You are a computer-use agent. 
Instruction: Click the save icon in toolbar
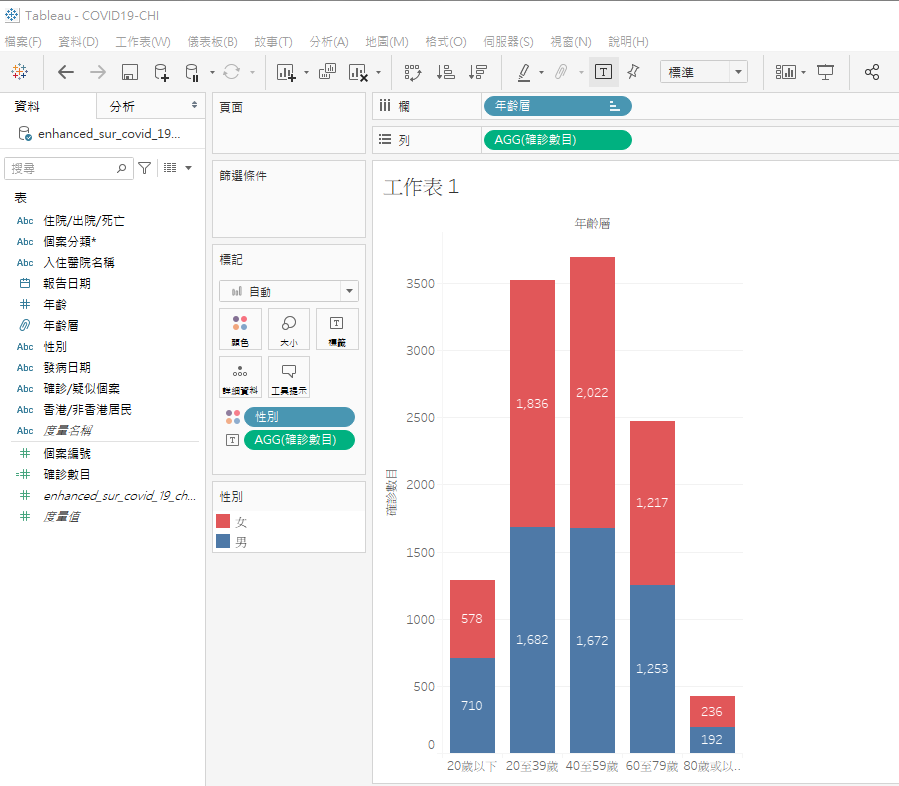click(129, 72)
